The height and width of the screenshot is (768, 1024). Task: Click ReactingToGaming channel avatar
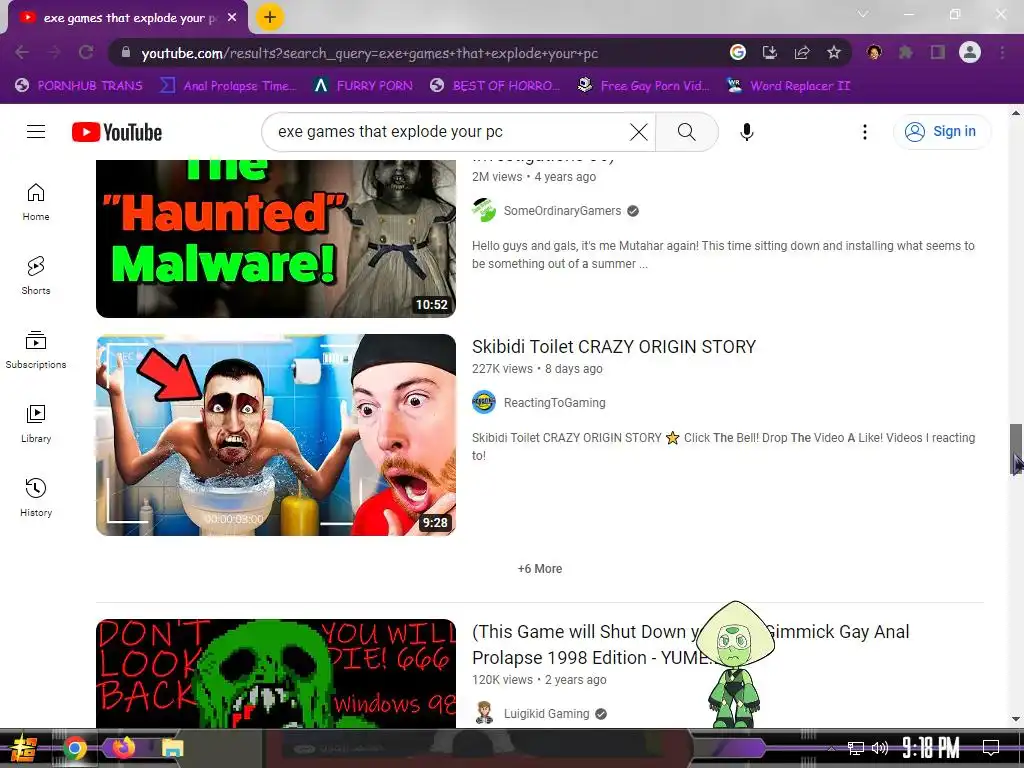pyautogui.click(x=484, y=402)
